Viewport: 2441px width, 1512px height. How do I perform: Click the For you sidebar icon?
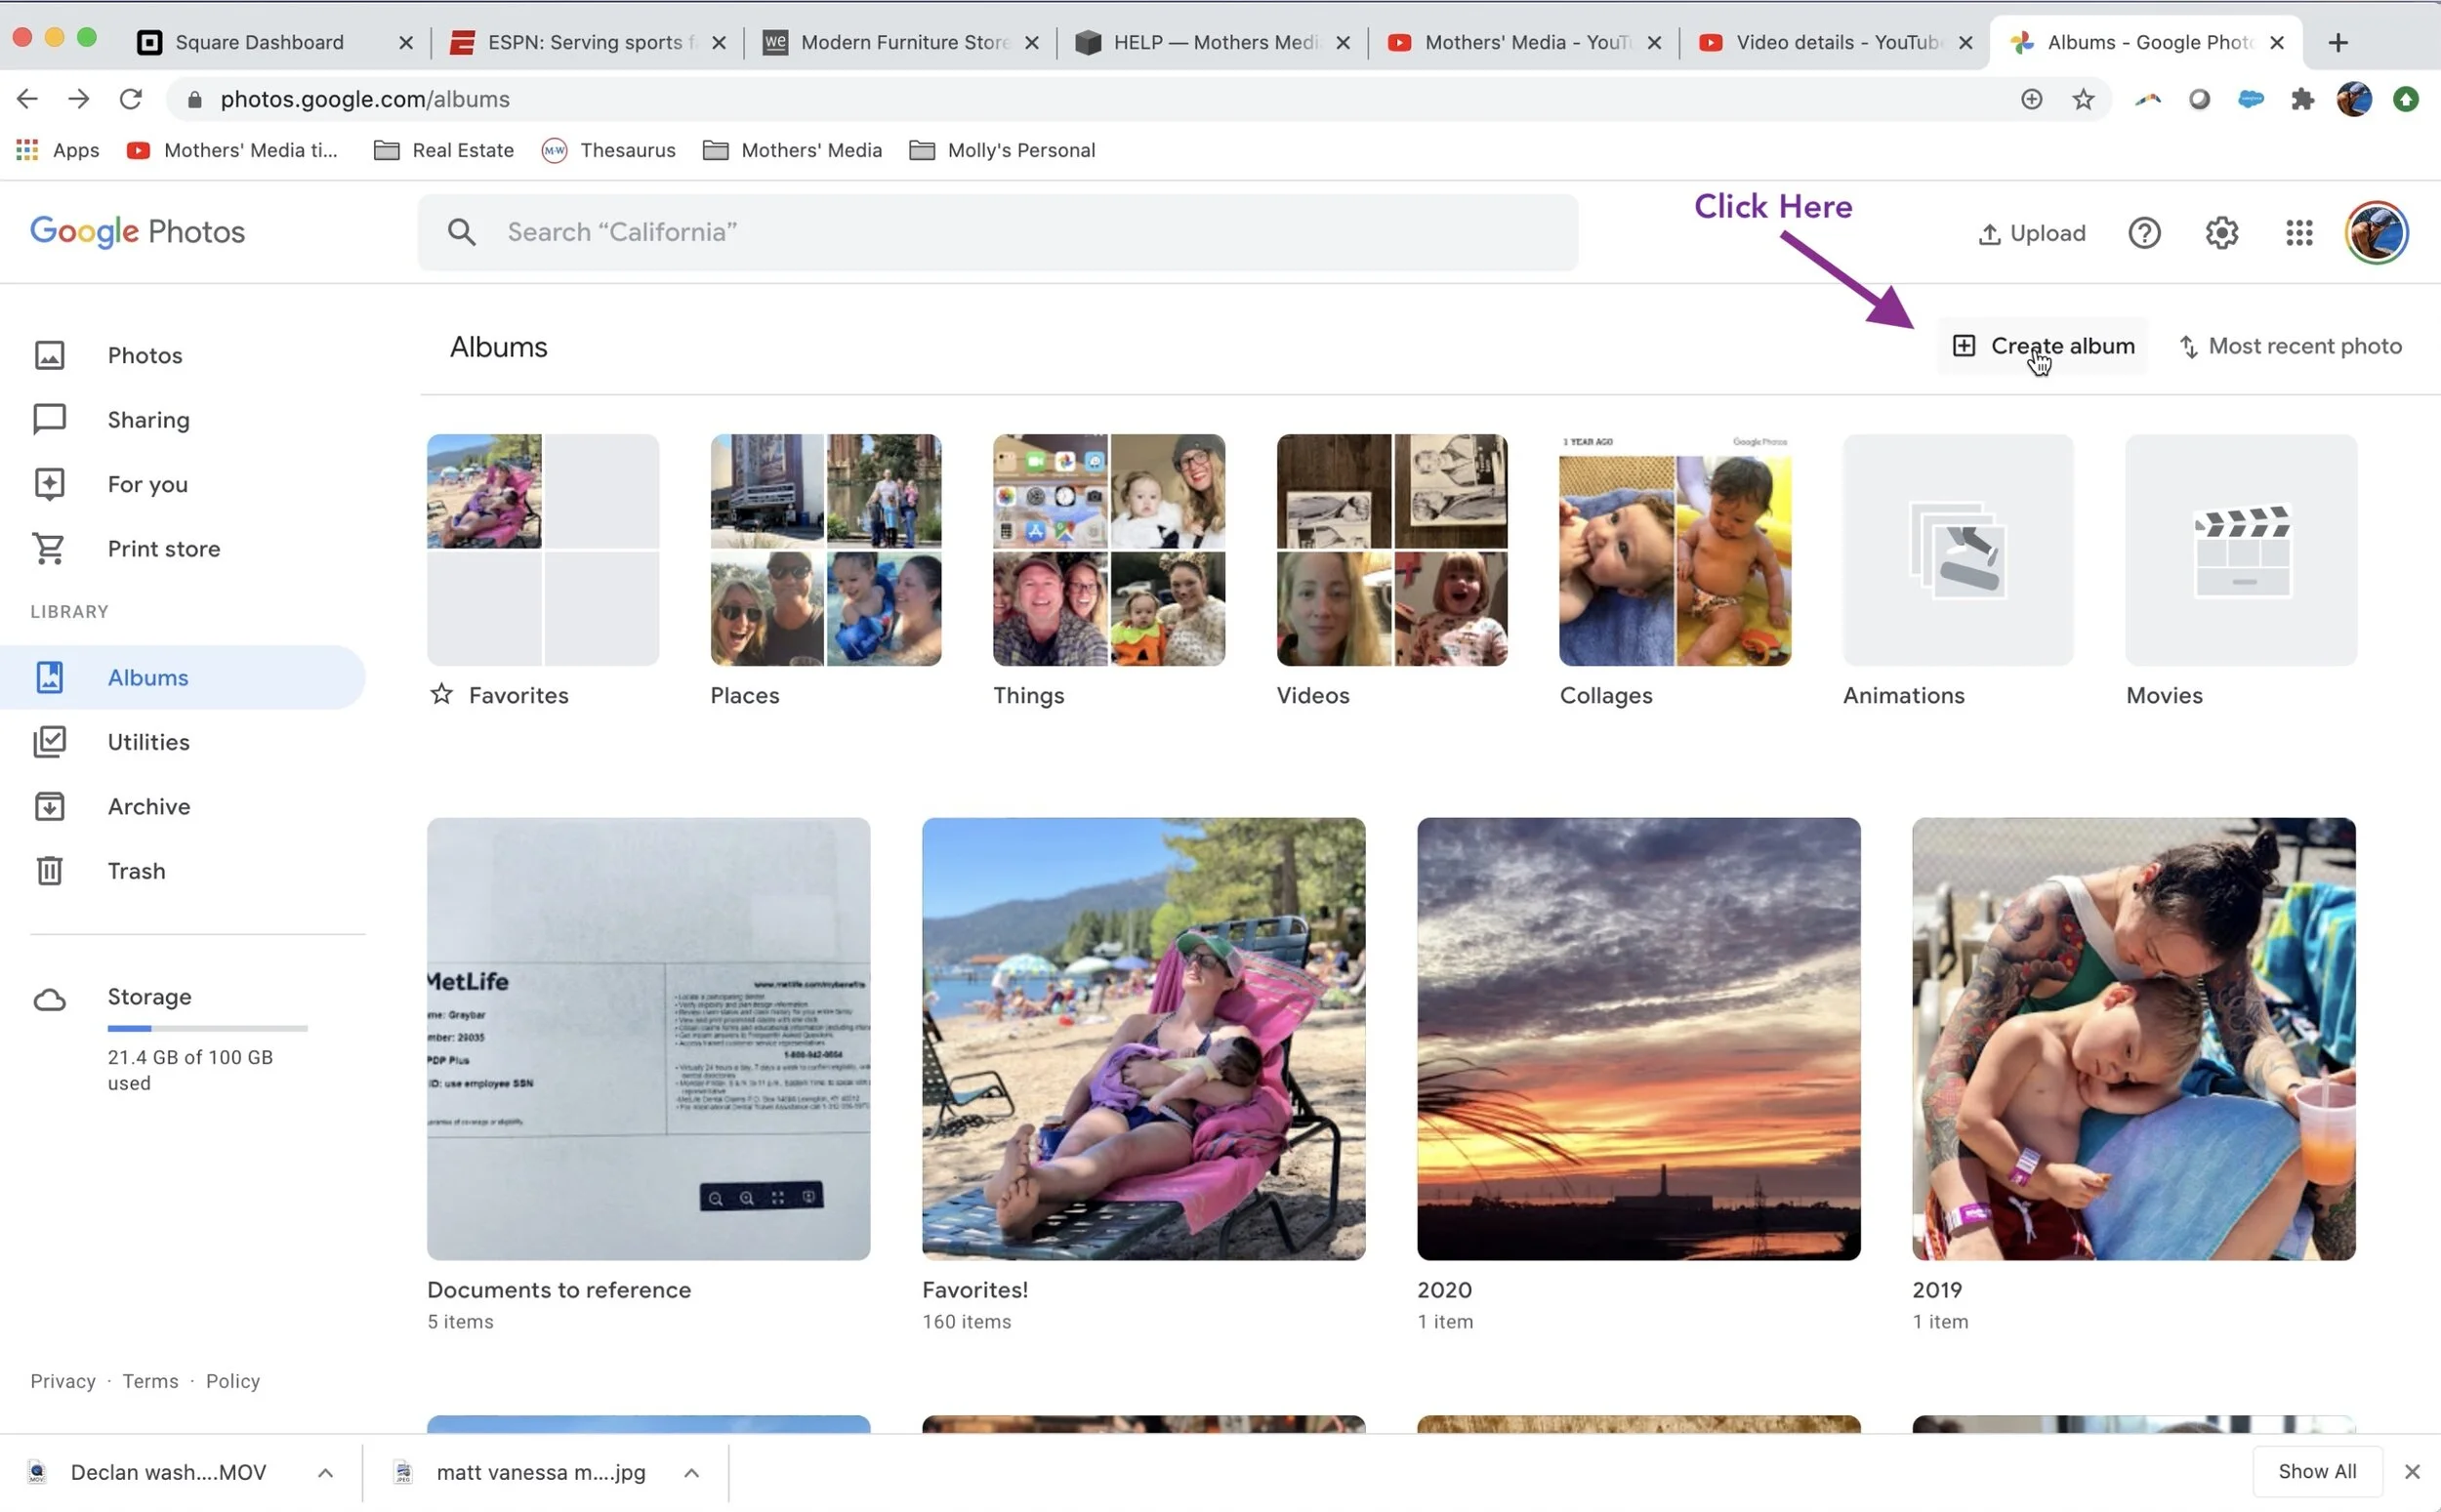(x=49, y=484)
